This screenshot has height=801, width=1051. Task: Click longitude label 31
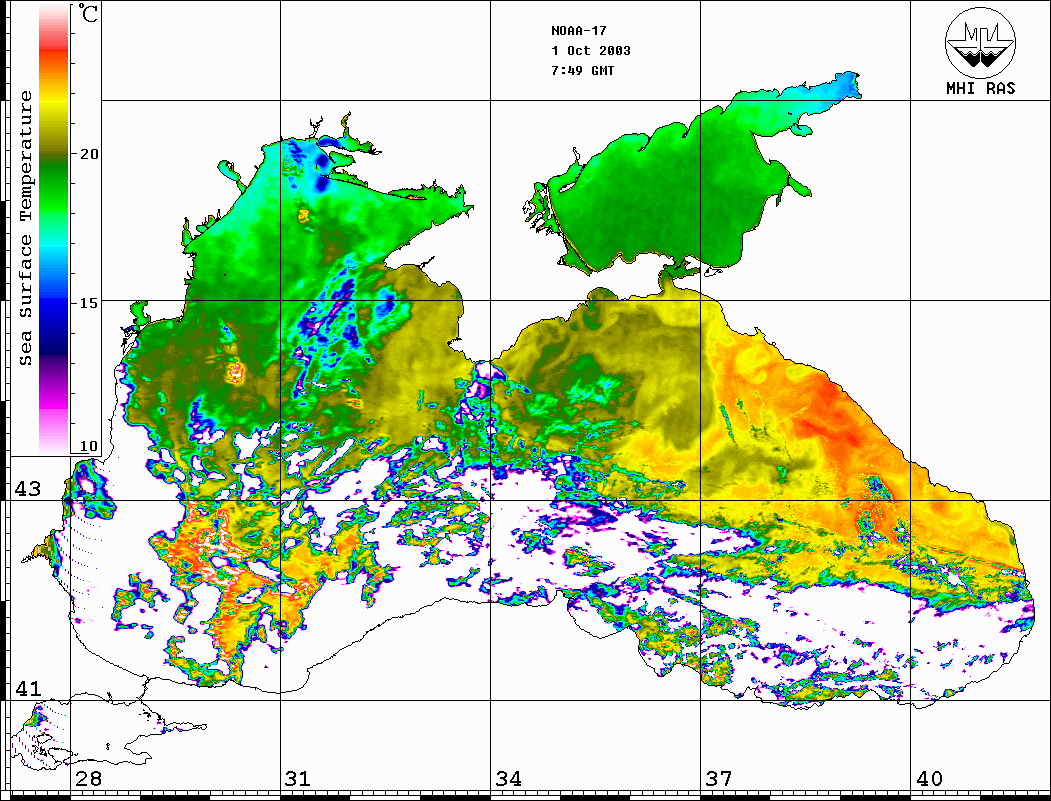click(298, 778)
